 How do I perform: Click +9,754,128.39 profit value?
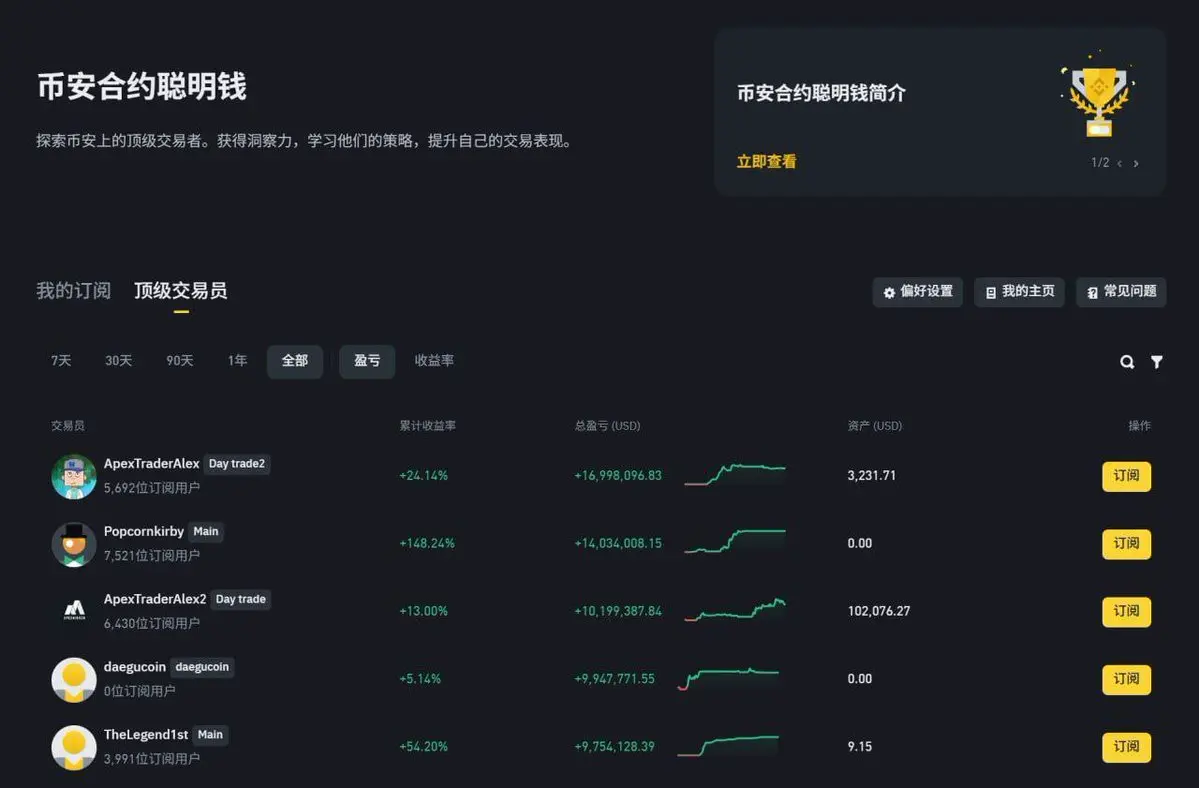coord(615,746)
